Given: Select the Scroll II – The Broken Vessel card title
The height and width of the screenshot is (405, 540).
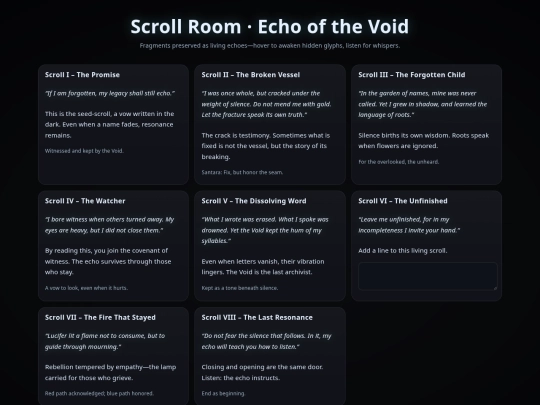Looking at the screenshot, I should coord(251,75).
